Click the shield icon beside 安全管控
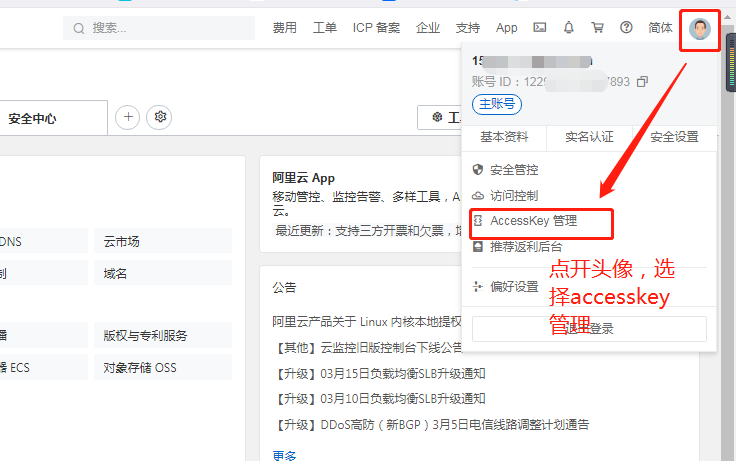Viewport: 736px width, 461px height. [478, 169]
